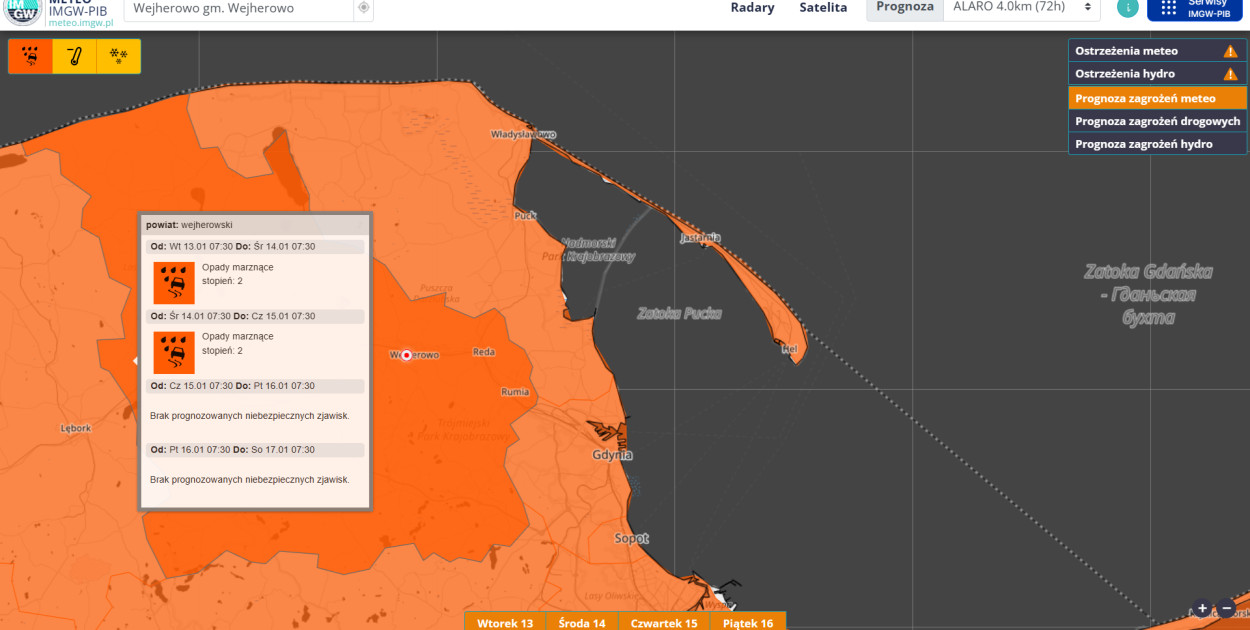This screenshot has width=1250, height=630.
Task: Zoom out the map with minus button
Action: [x=1227, y=608]
